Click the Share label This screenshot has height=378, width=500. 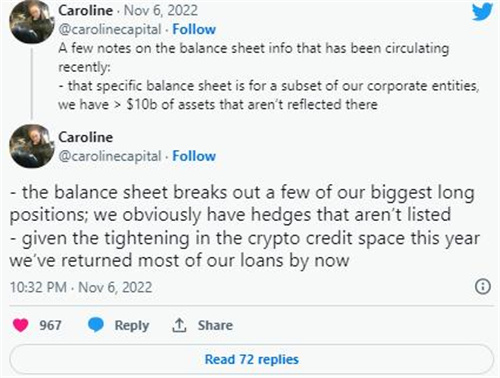[x=215, y=325]
